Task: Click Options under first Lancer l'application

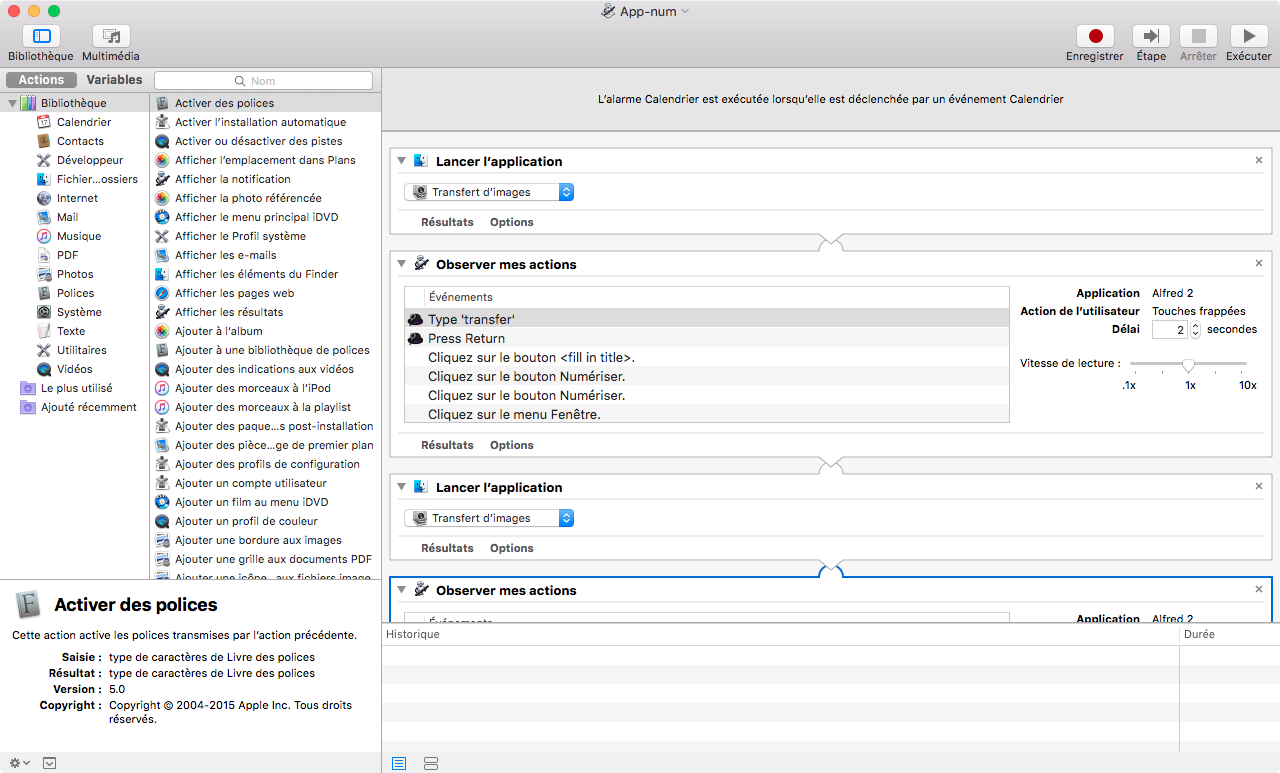Action: coord(511,222)
